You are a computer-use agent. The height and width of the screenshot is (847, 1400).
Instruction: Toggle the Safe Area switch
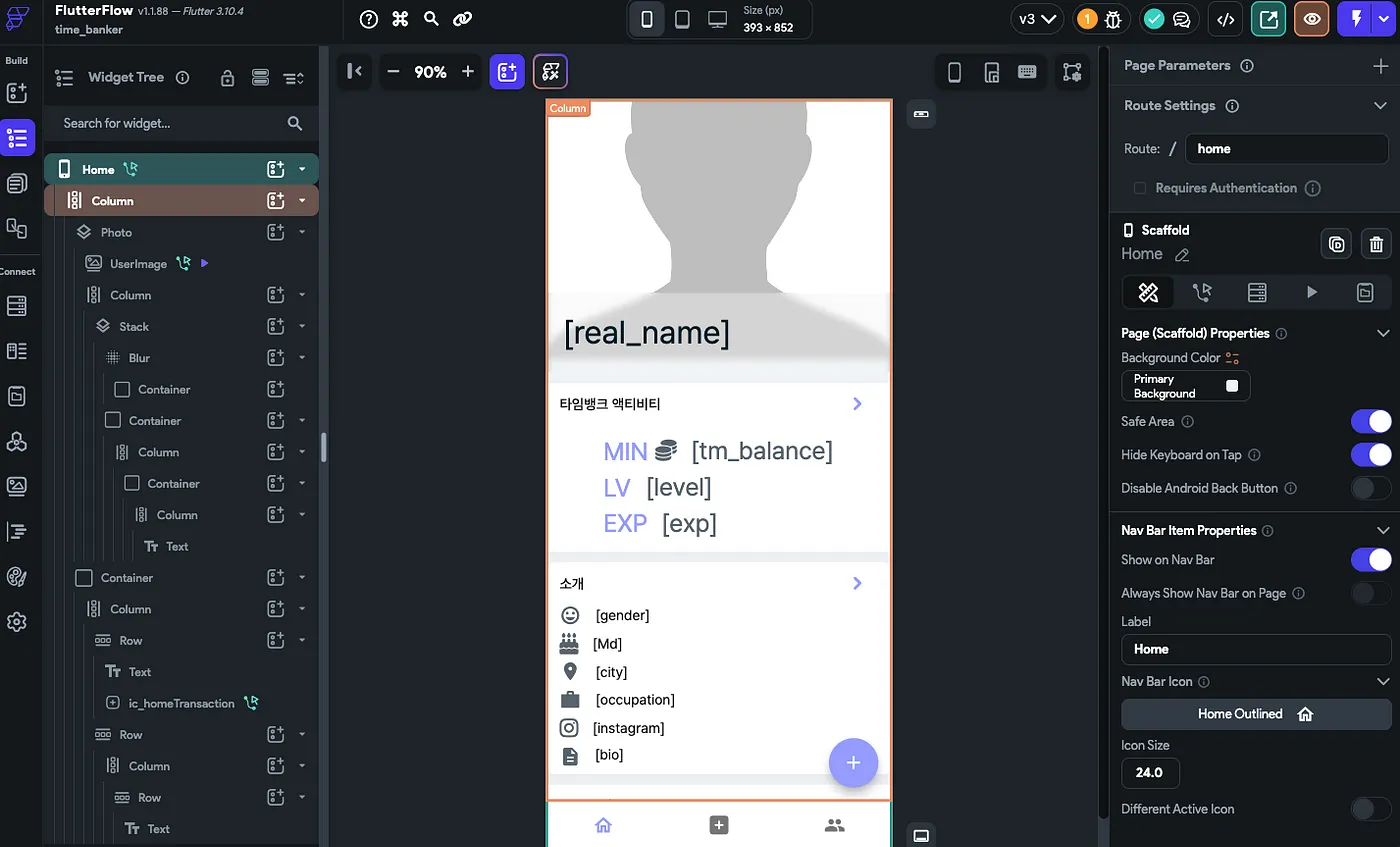pyautogui.click(x=1370, y=421)
